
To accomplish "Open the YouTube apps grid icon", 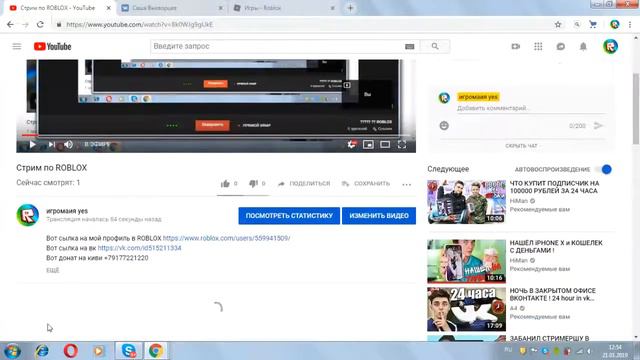I will [x=538, y=47].
